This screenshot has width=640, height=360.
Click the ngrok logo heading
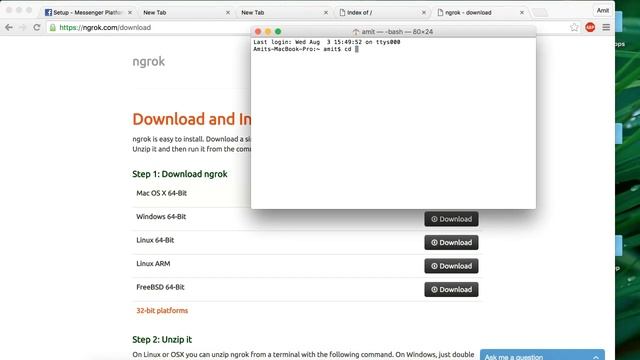click(149, 61)
